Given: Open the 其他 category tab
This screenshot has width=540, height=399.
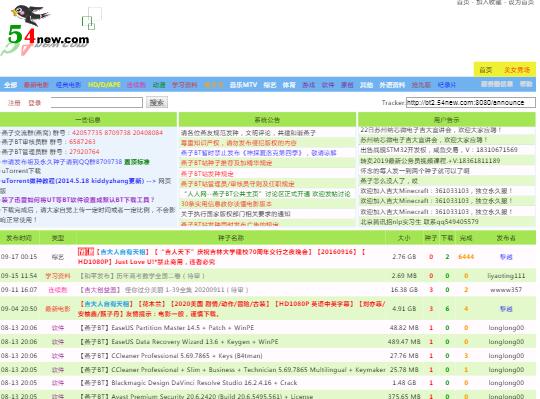Looking at the screenshot, I should tap(366, 85).
